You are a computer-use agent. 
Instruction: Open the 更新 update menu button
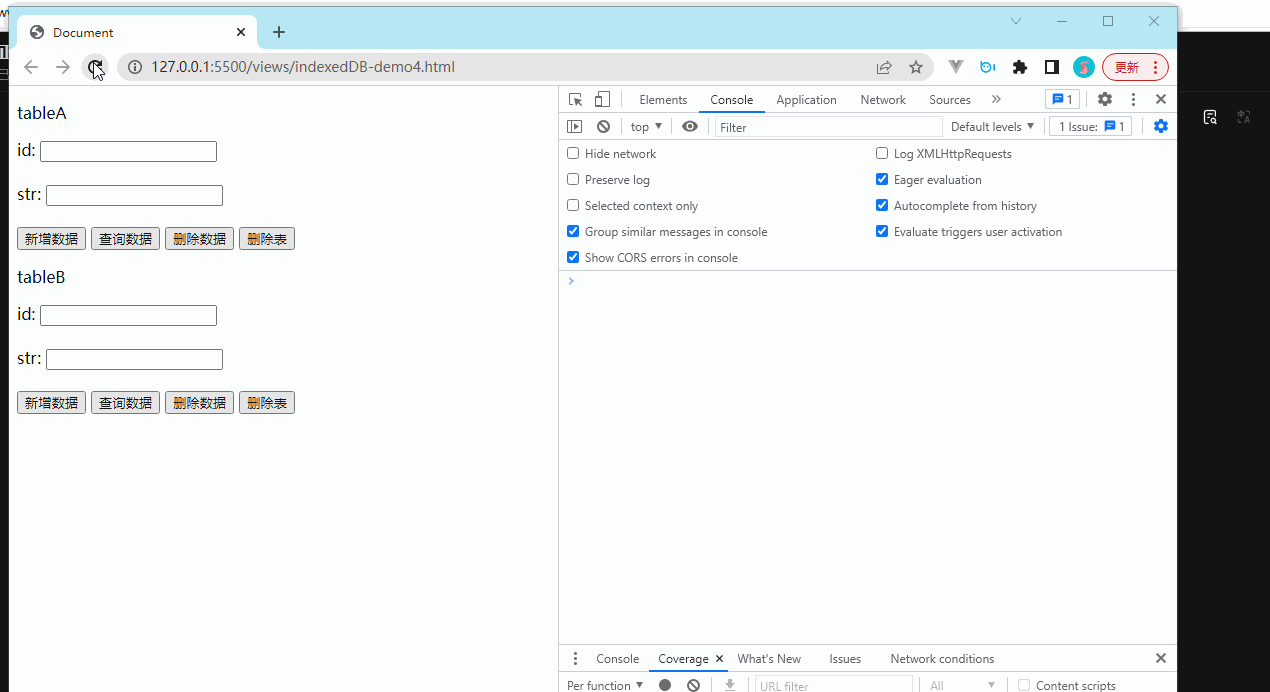point(1135,67)
